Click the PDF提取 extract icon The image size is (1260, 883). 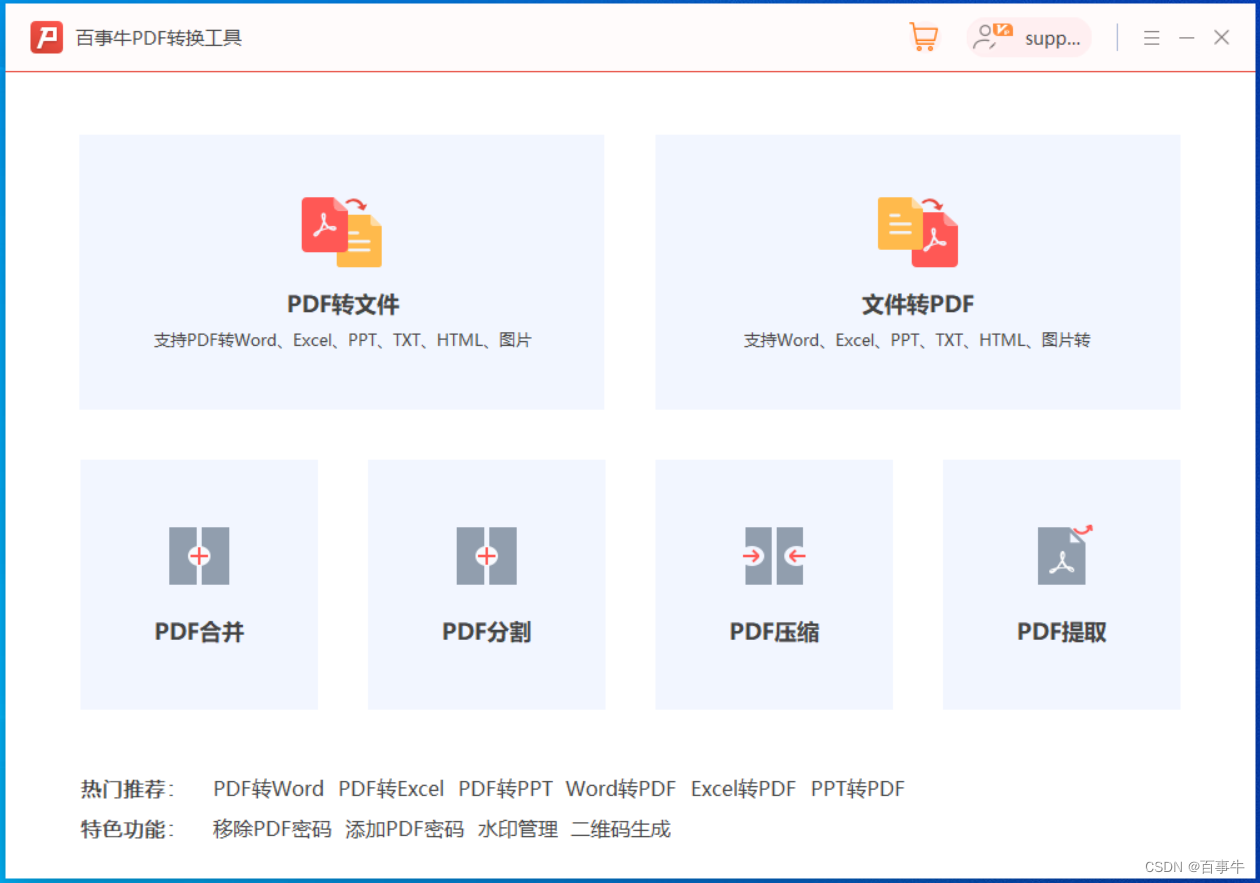pos(1064,555)
